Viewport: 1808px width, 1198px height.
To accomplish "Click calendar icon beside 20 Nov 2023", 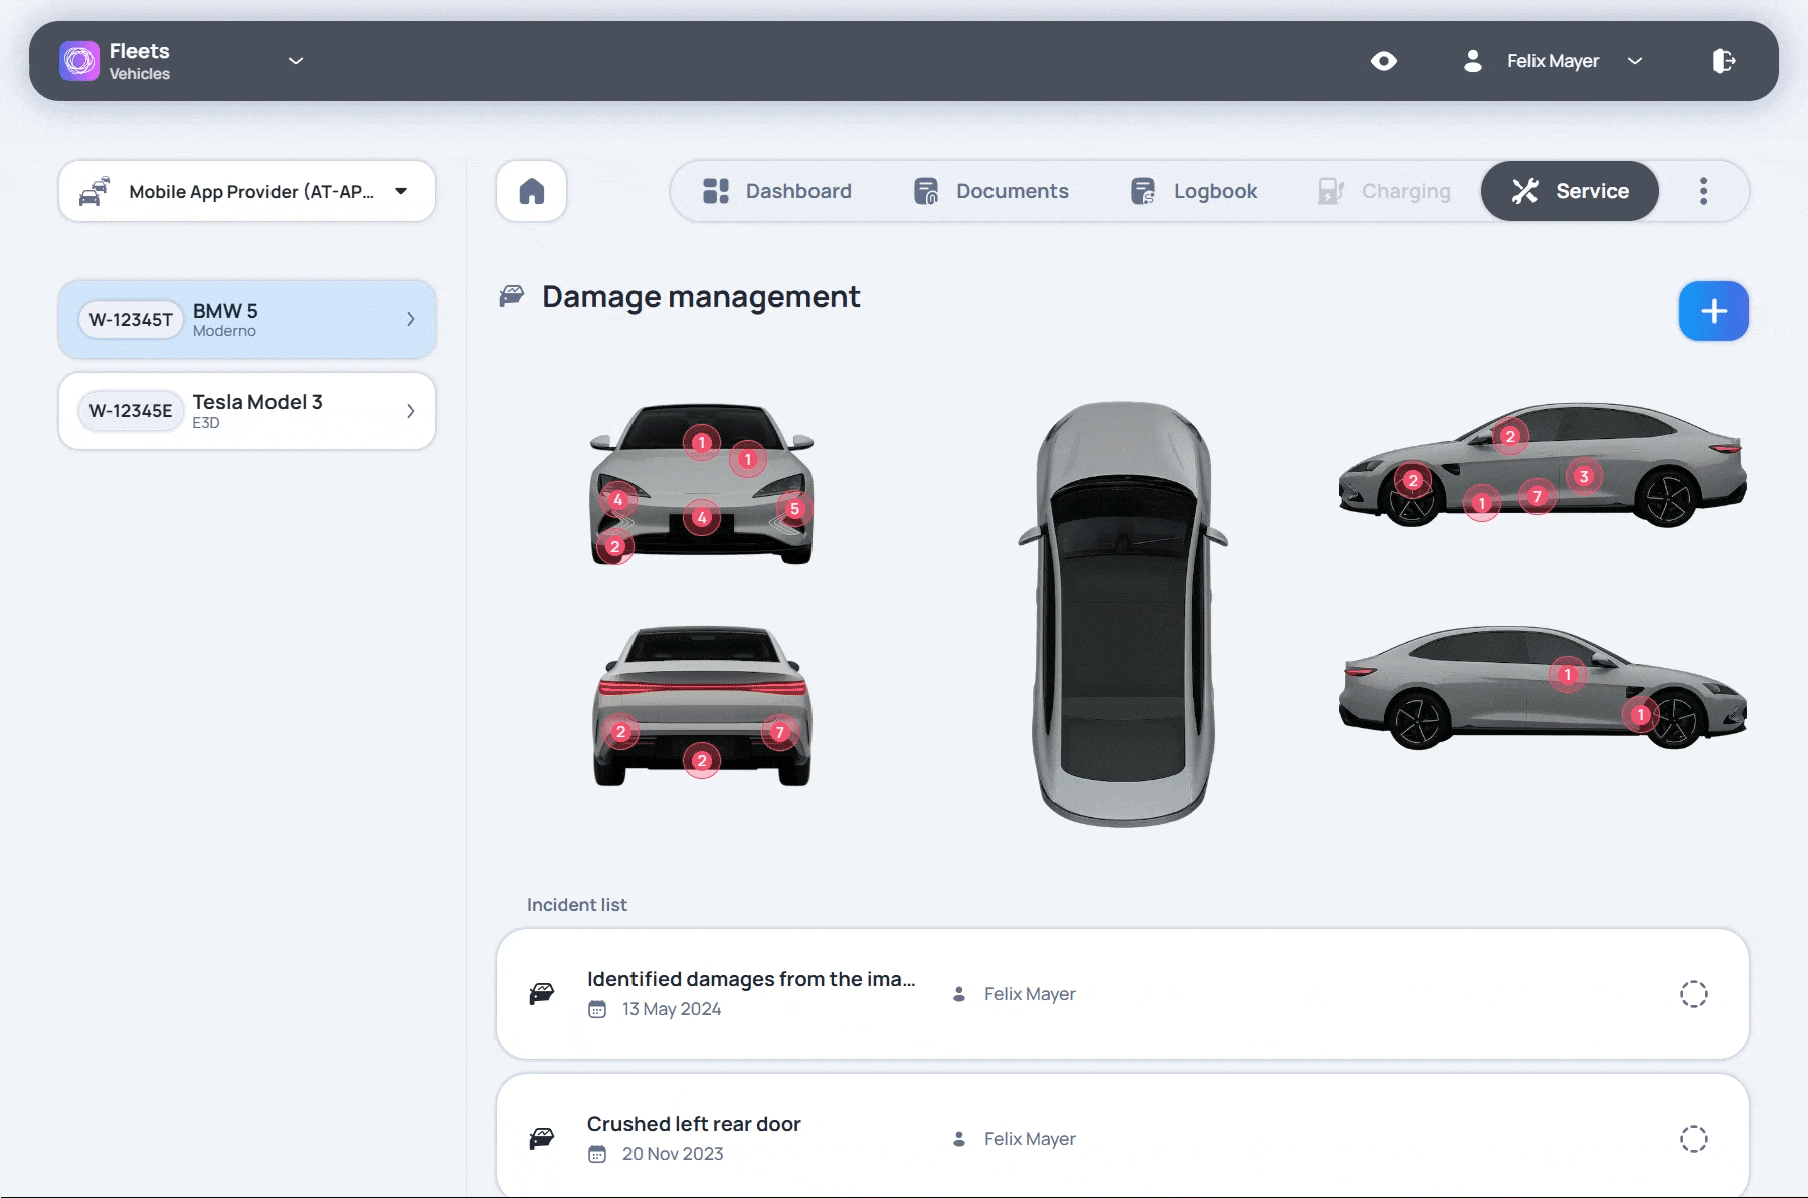I will tap(597, 1154).
